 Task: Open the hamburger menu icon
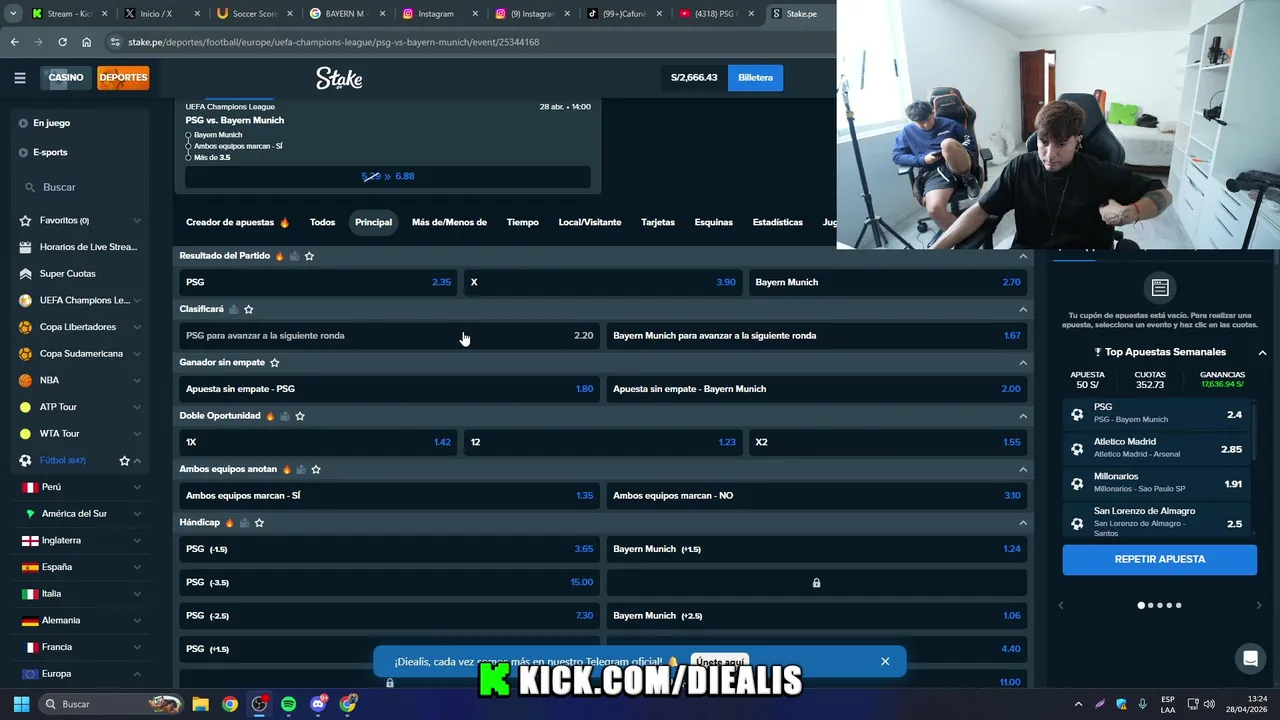pos(20,78)
